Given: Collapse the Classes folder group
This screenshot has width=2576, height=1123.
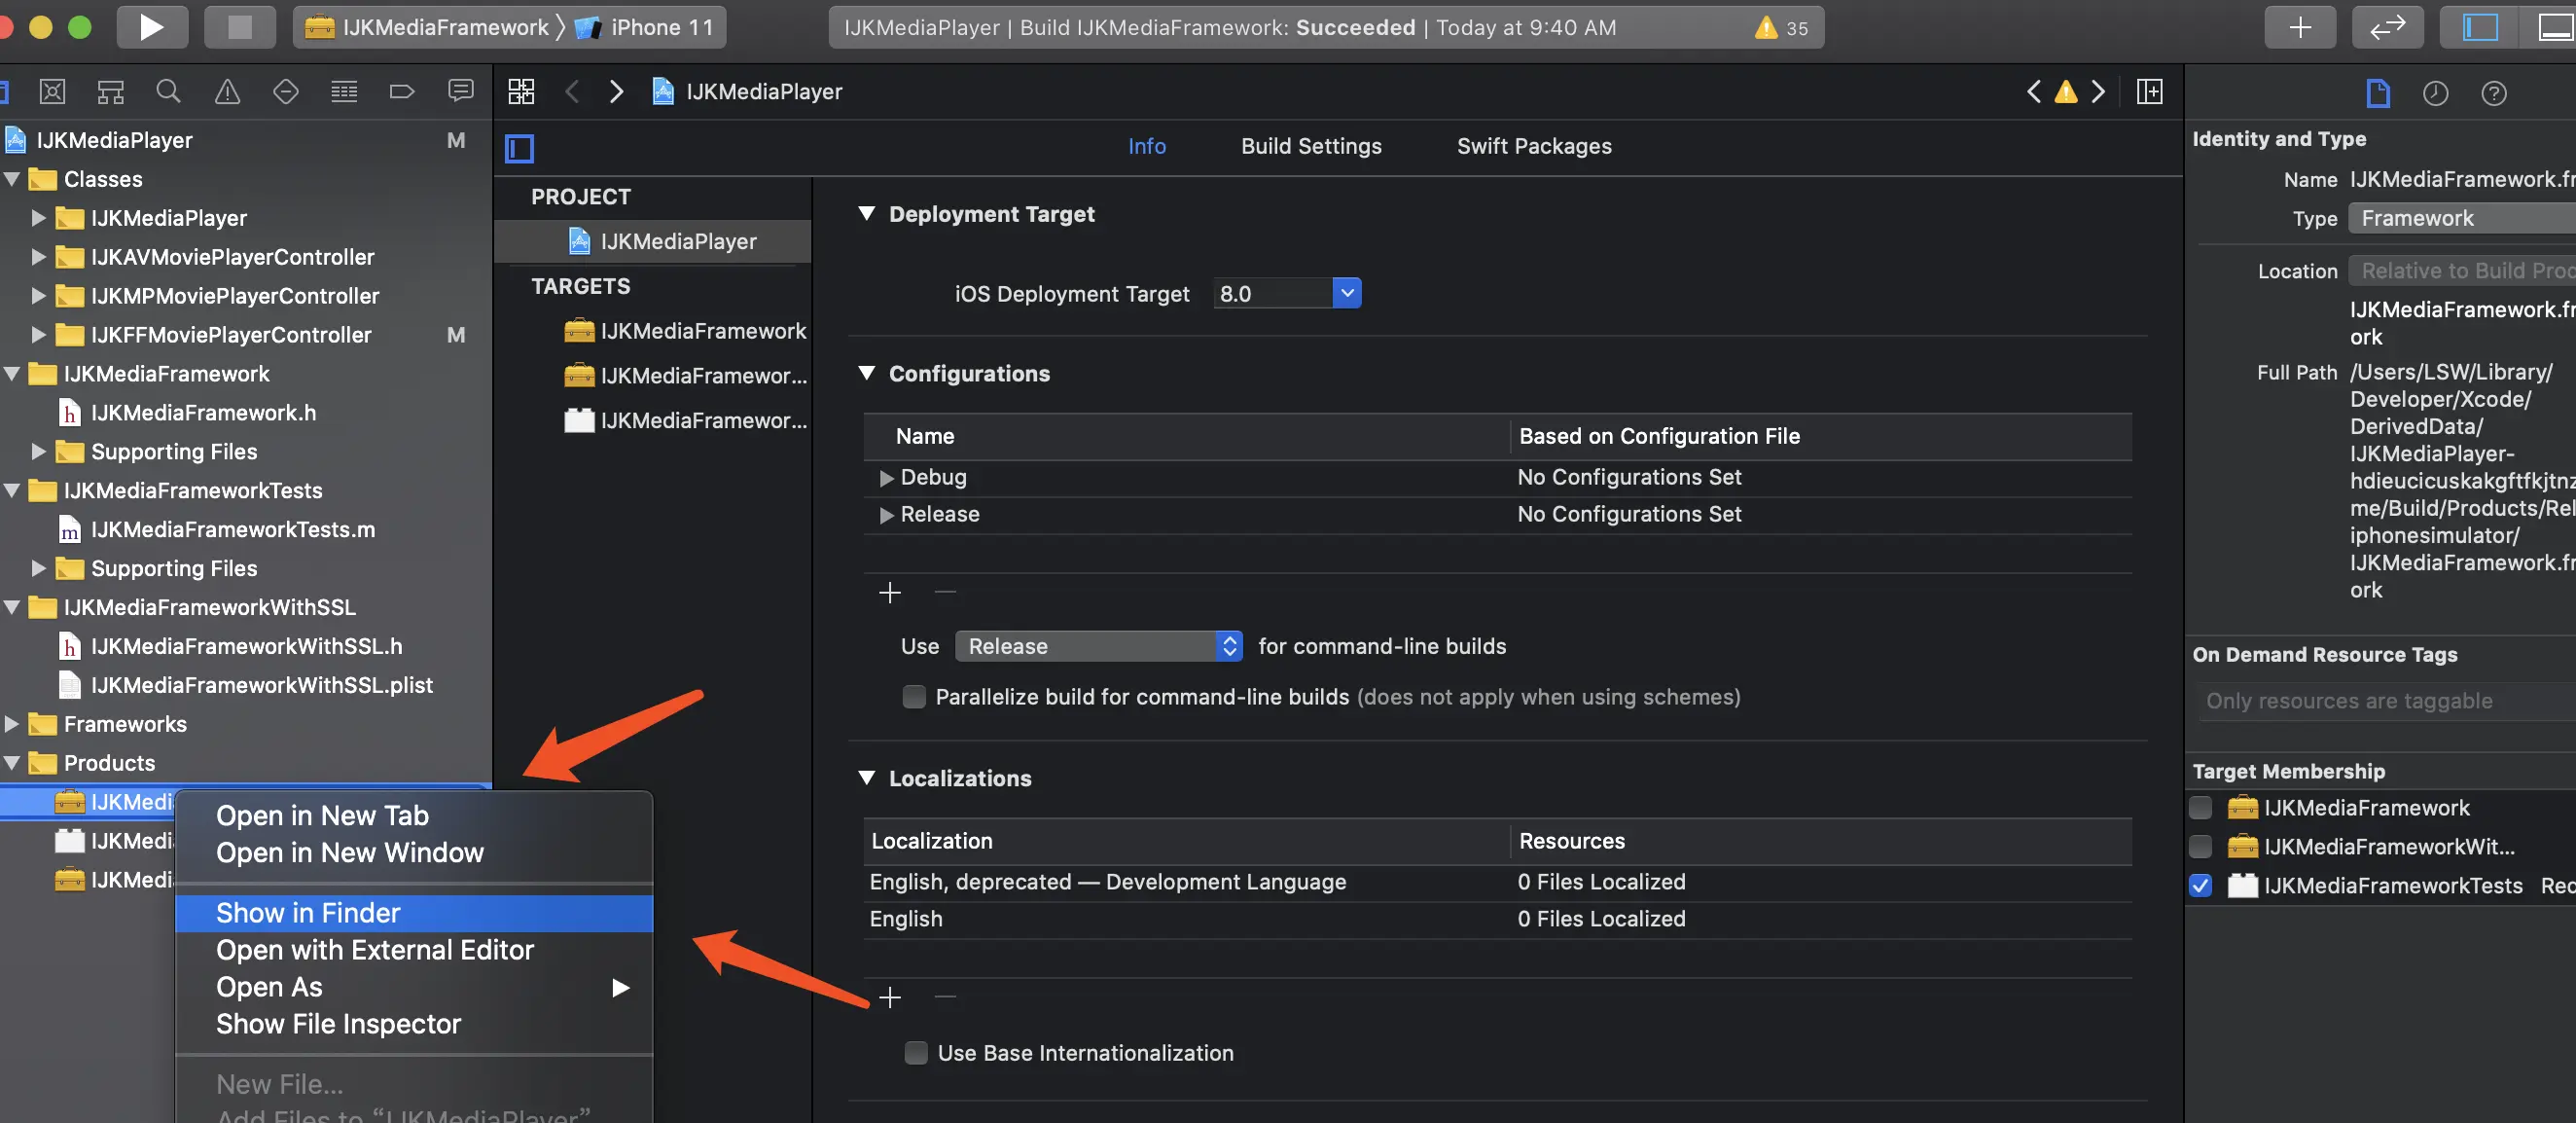Looking at the screenshot, I should (x=12, y=179).
